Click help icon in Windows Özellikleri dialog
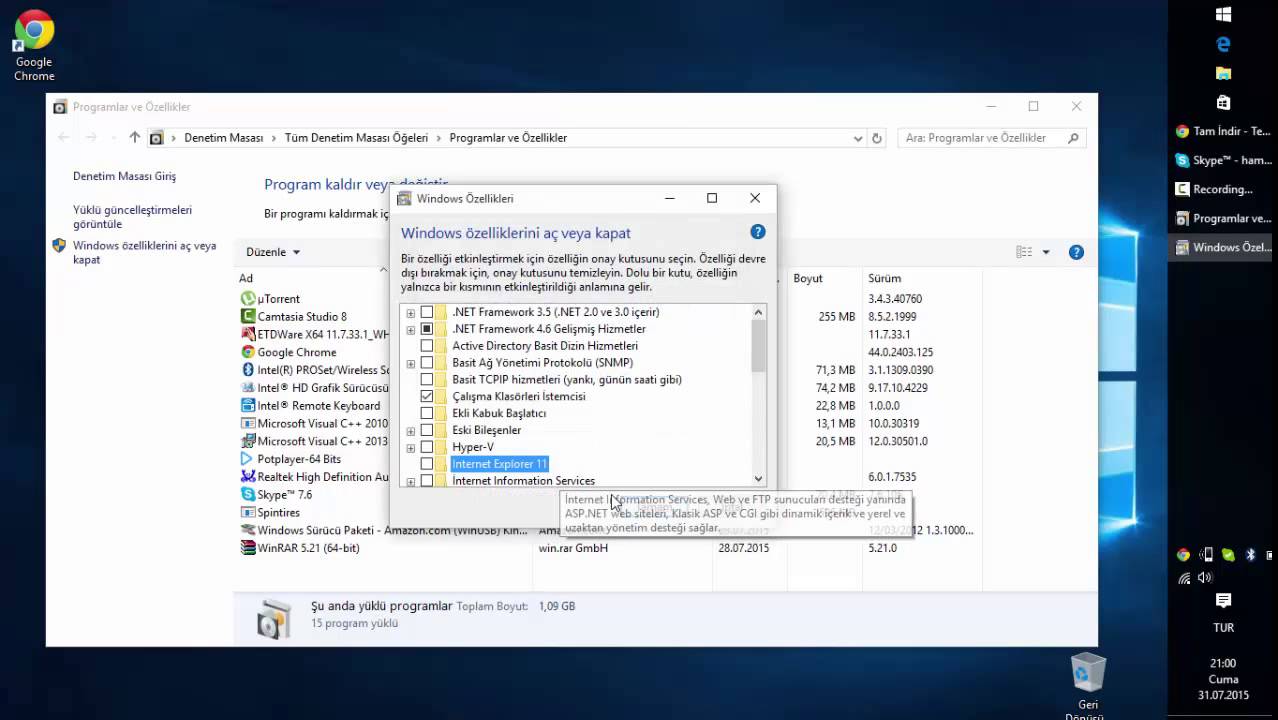Screen dimensions: 1278x720 click(x=758, y=232)
